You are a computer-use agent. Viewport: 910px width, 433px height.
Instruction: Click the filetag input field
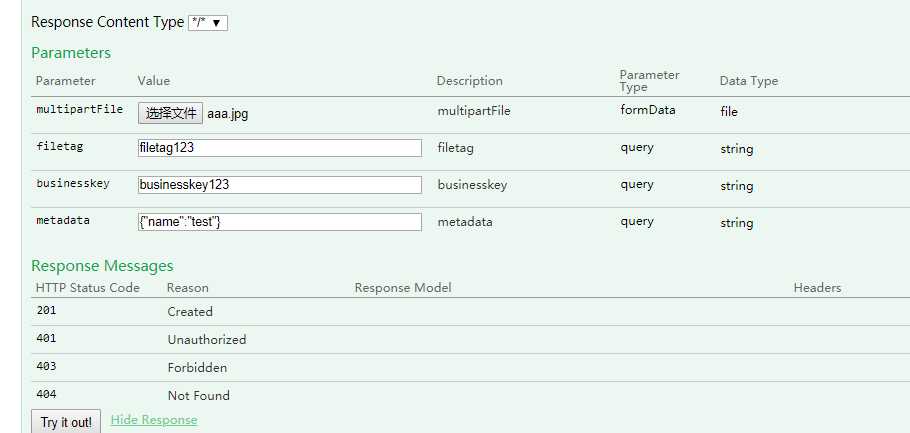[x=280, y=148]
